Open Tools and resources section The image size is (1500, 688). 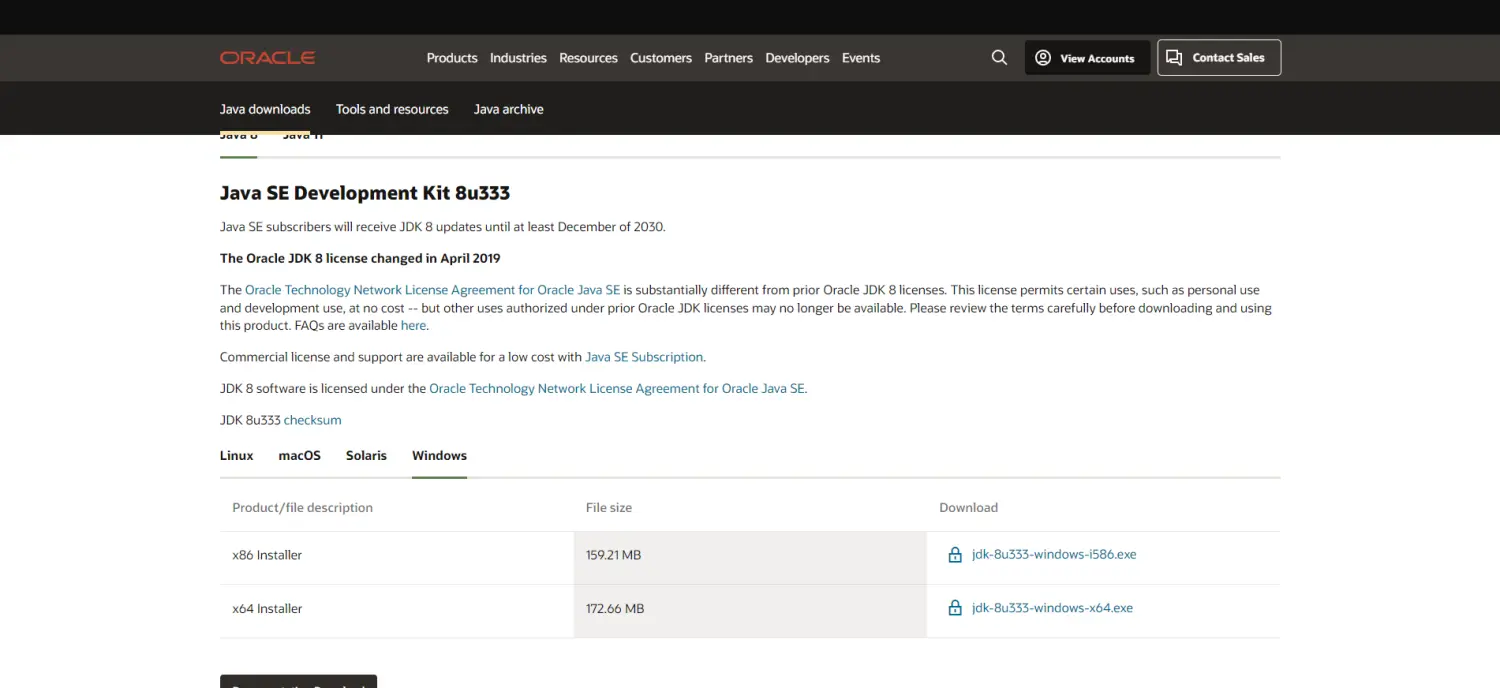click(392, 109)
